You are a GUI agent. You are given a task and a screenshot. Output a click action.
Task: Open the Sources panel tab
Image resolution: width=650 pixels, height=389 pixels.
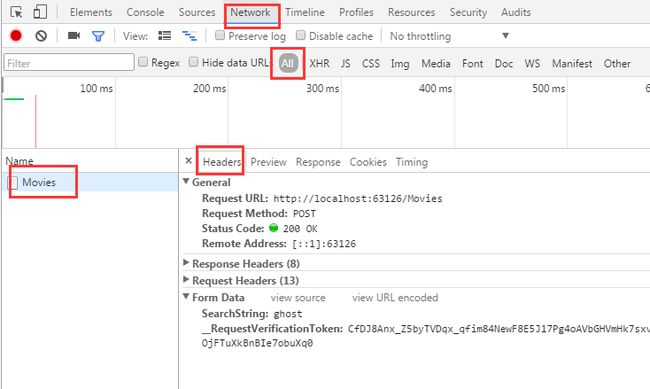pos(197,12)
